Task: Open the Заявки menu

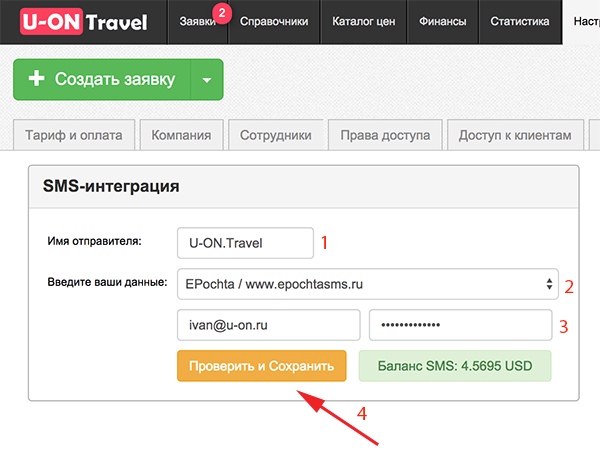Action: coord(197,22)
